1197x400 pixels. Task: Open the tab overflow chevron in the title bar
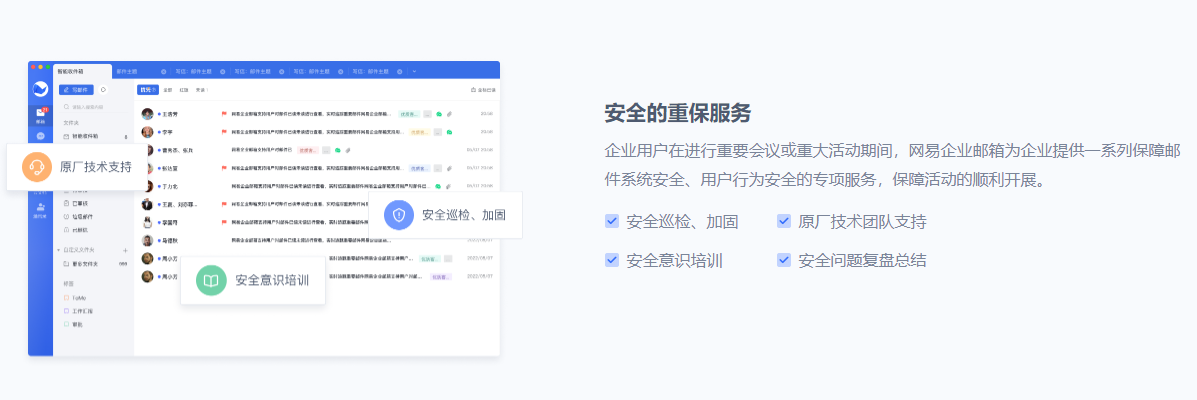(414, 71)
